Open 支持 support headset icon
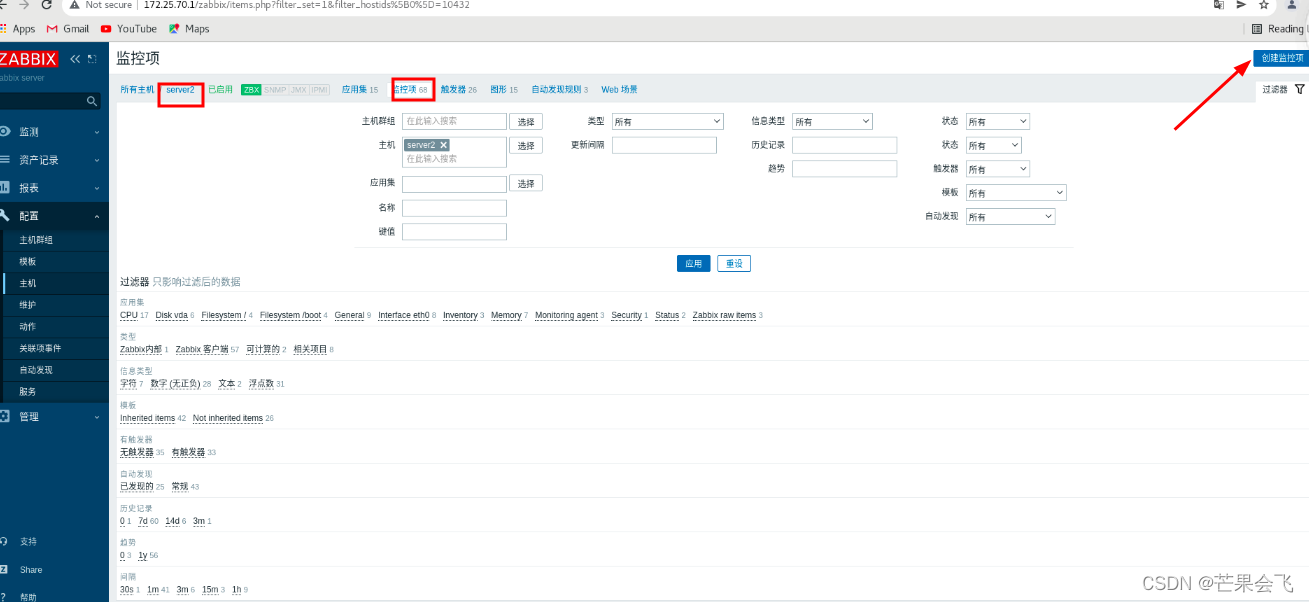 pyautogui.click(x=4, y=541)
